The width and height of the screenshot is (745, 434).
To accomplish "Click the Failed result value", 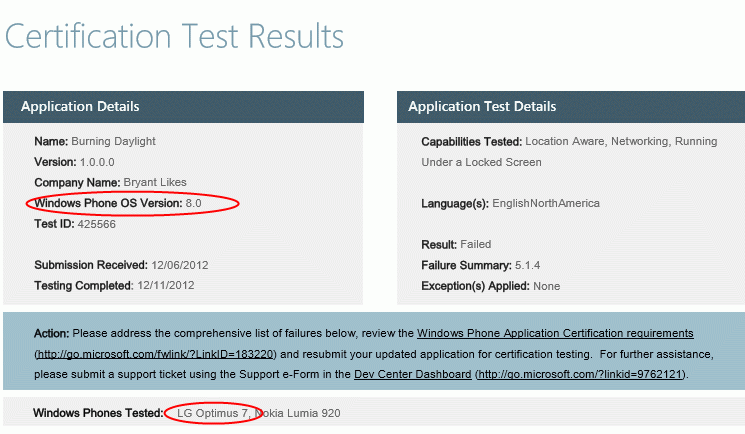I will [x=476, y=244].
